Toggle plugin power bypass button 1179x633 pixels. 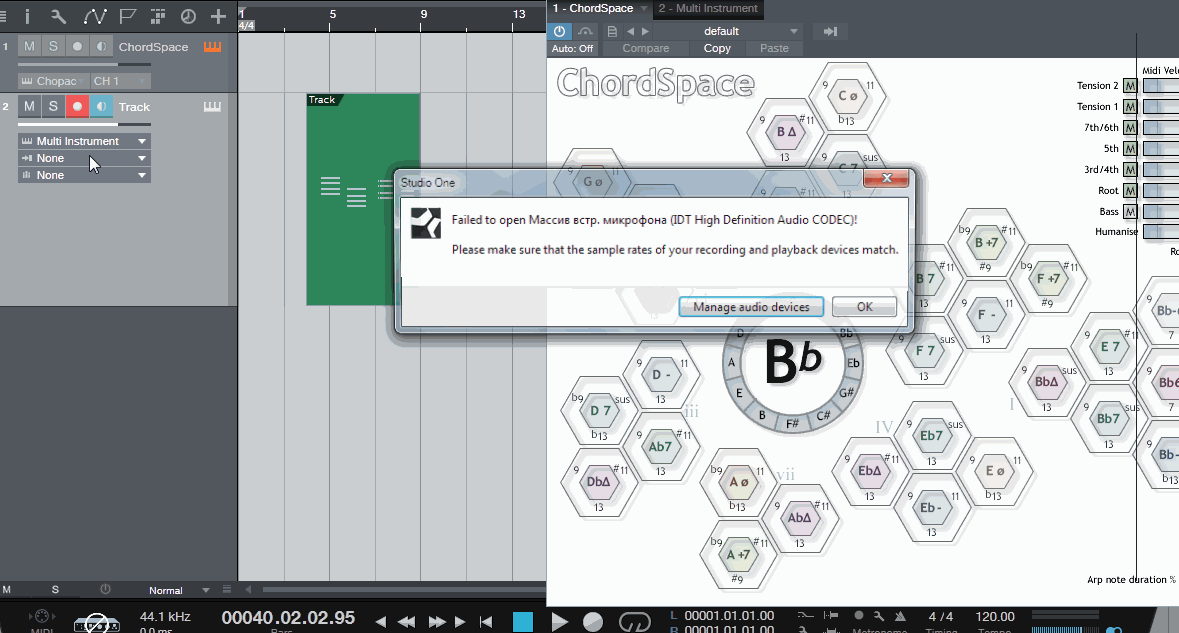coord(559,31)
